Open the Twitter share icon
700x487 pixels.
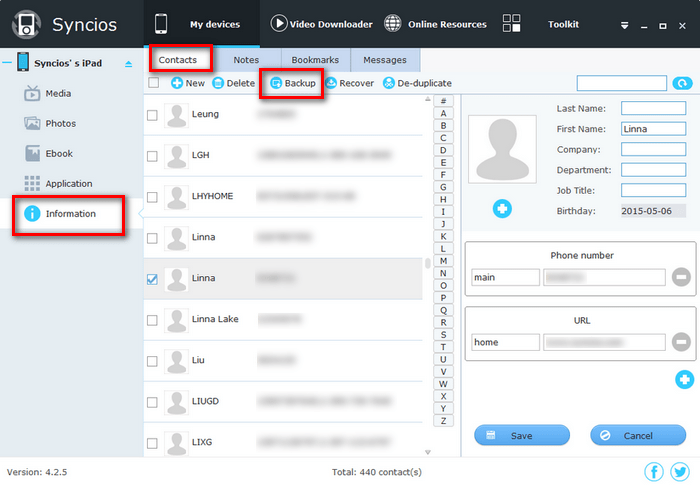[680, 472]
